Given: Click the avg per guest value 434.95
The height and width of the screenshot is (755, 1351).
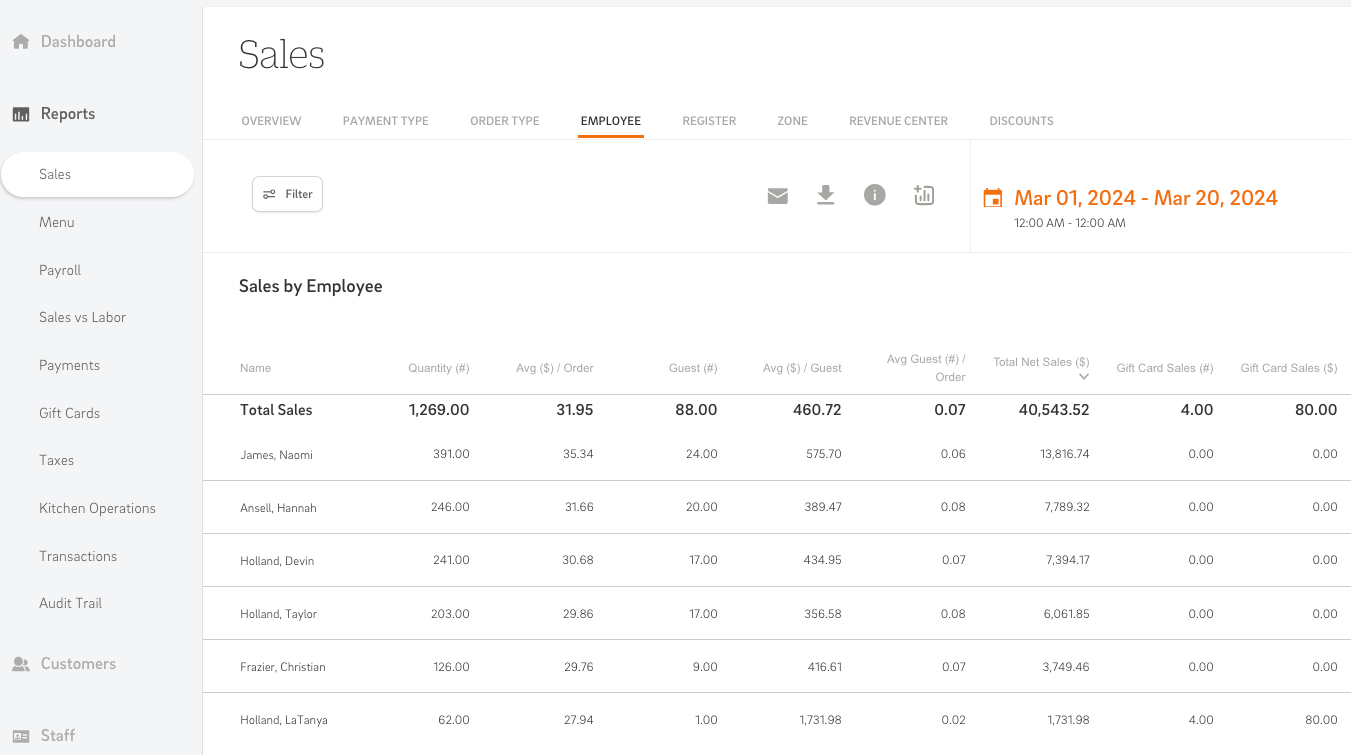Looking at the screenshot, I should pyautogui.click(x=822, y=560).
